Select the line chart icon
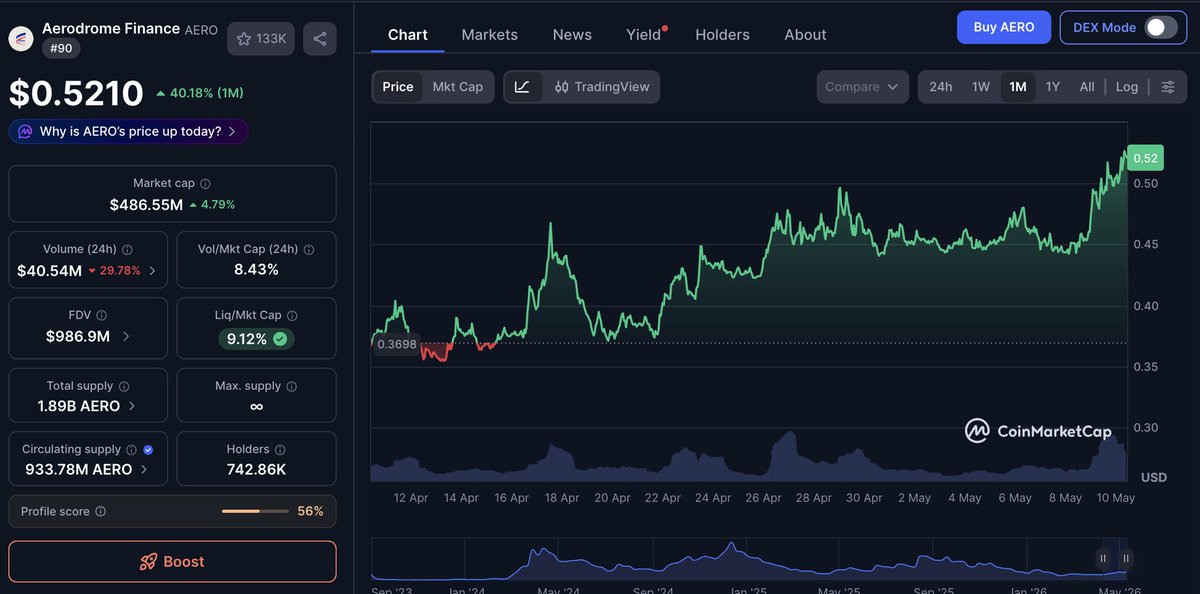This screenshot has height=594, width=1200. tap(522, 87)
